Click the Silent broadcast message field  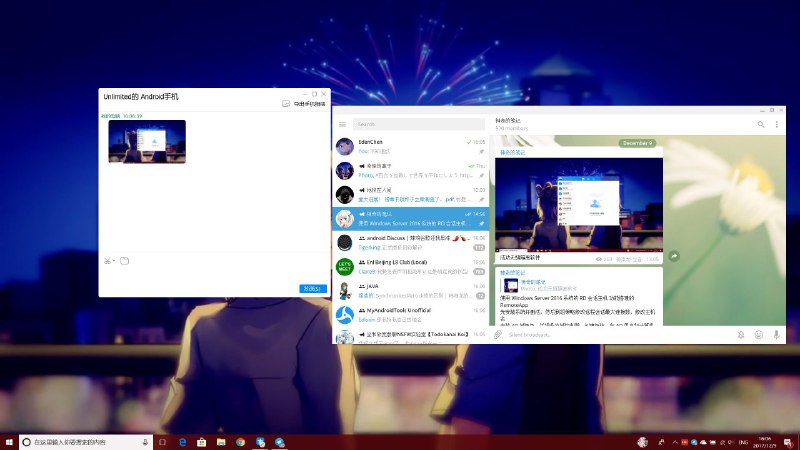click(x=619, y=335)
